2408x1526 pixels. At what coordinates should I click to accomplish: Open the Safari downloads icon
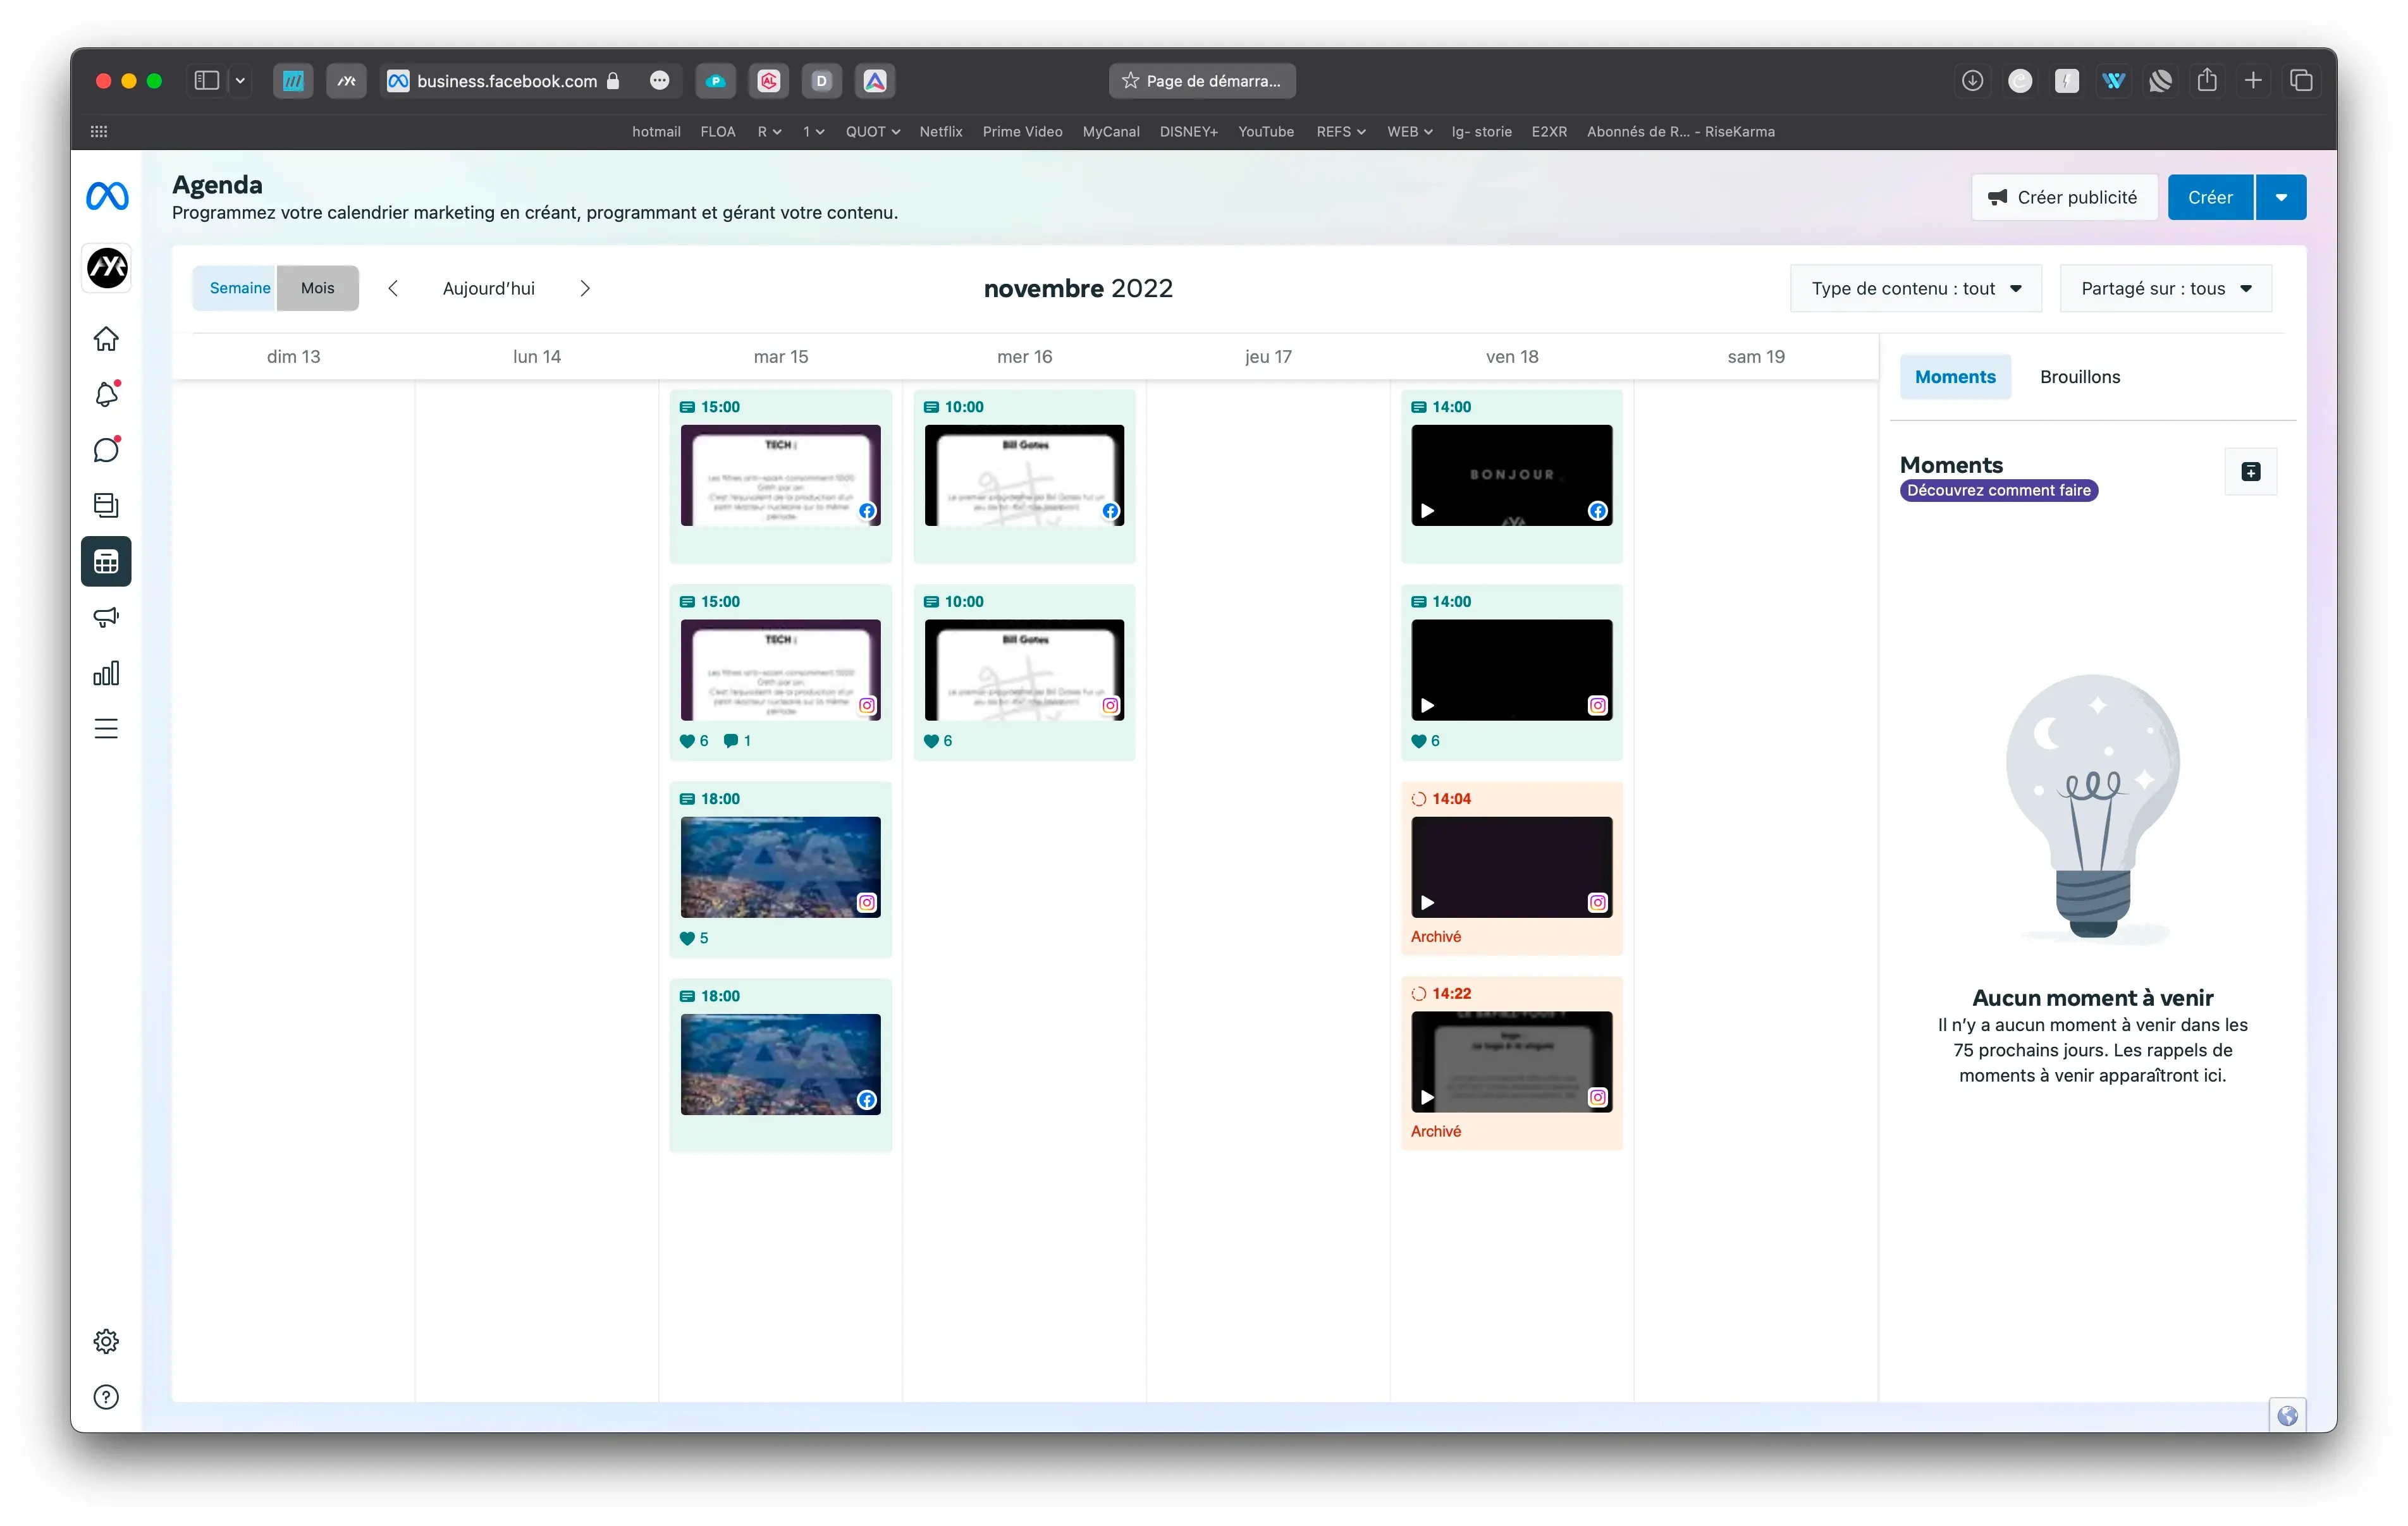(x=1972, y=81)
